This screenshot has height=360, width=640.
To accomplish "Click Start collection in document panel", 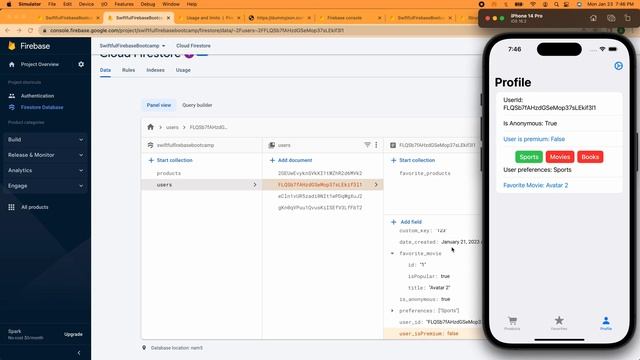I will click(x=413, y=160).
